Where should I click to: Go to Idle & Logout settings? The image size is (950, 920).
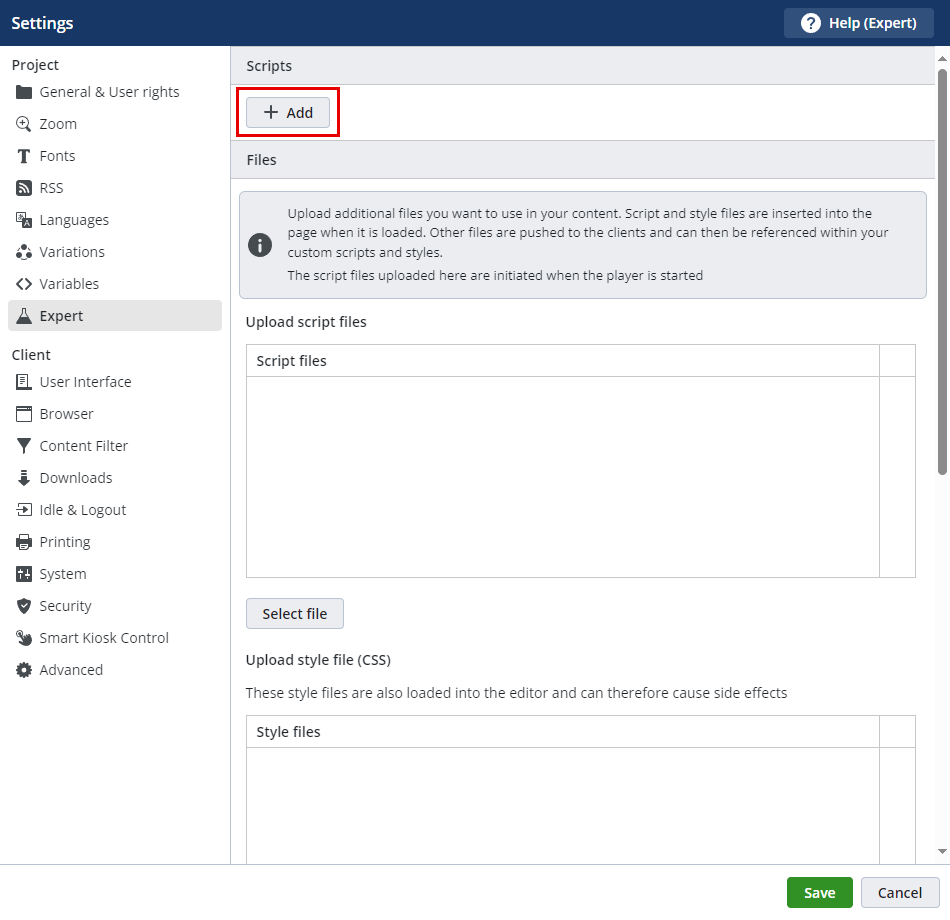pos(82,510)
